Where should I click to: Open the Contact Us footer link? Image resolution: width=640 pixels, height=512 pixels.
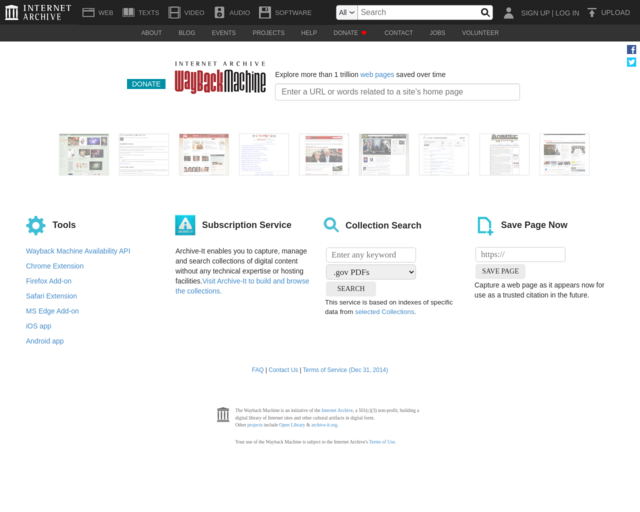pyautogui.click(x=283, y=370)
